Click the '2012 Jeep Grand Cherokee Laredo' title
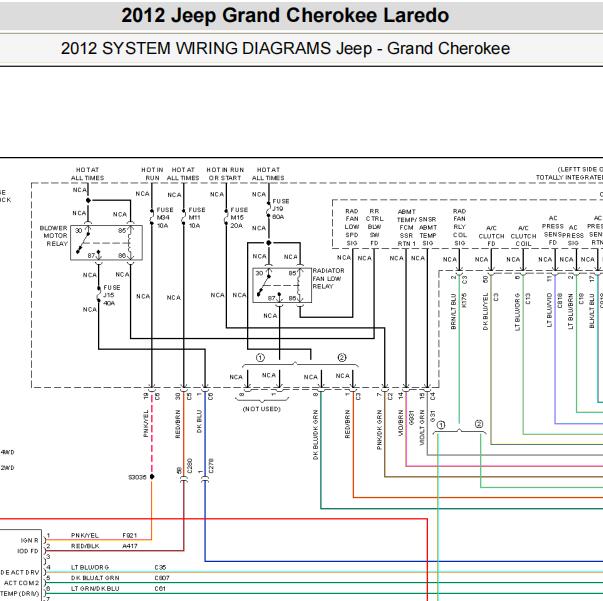Screen dimensions: 603x601 point(285,16)
